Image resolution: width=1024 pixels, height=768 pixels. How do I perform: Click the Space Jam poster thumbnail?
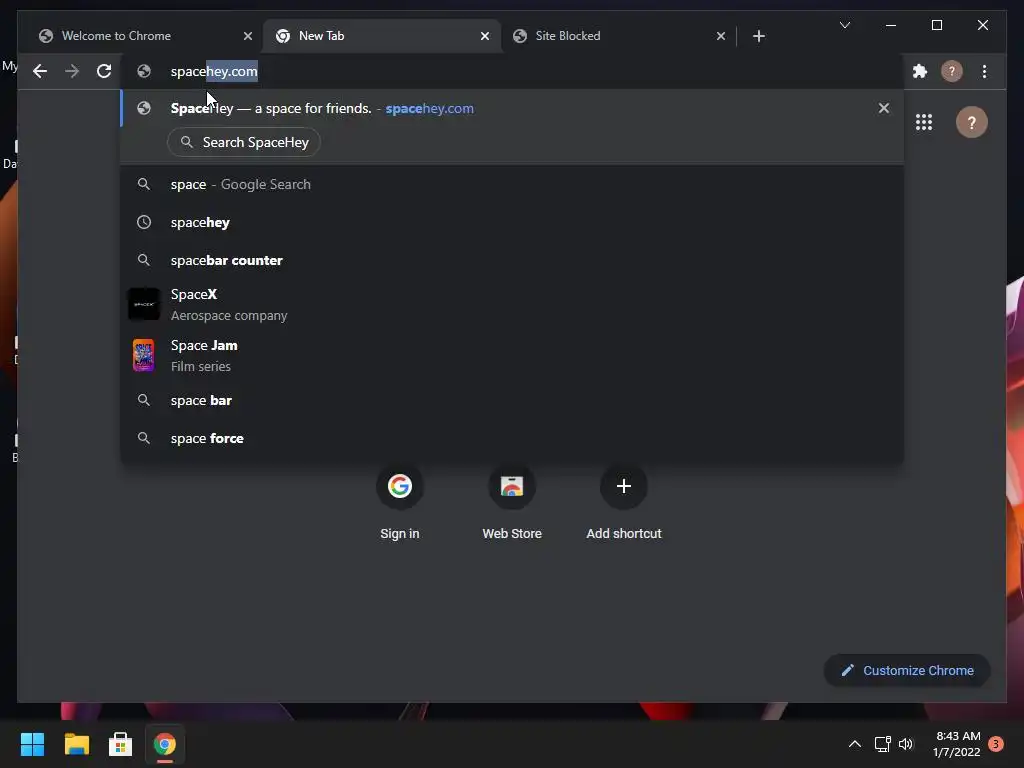(144, 355)
